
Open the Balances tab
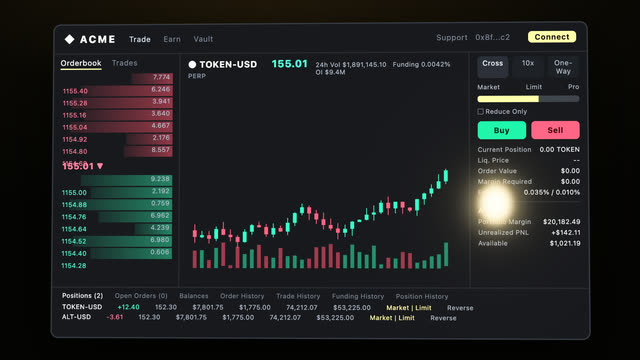(x=194, y=296)
